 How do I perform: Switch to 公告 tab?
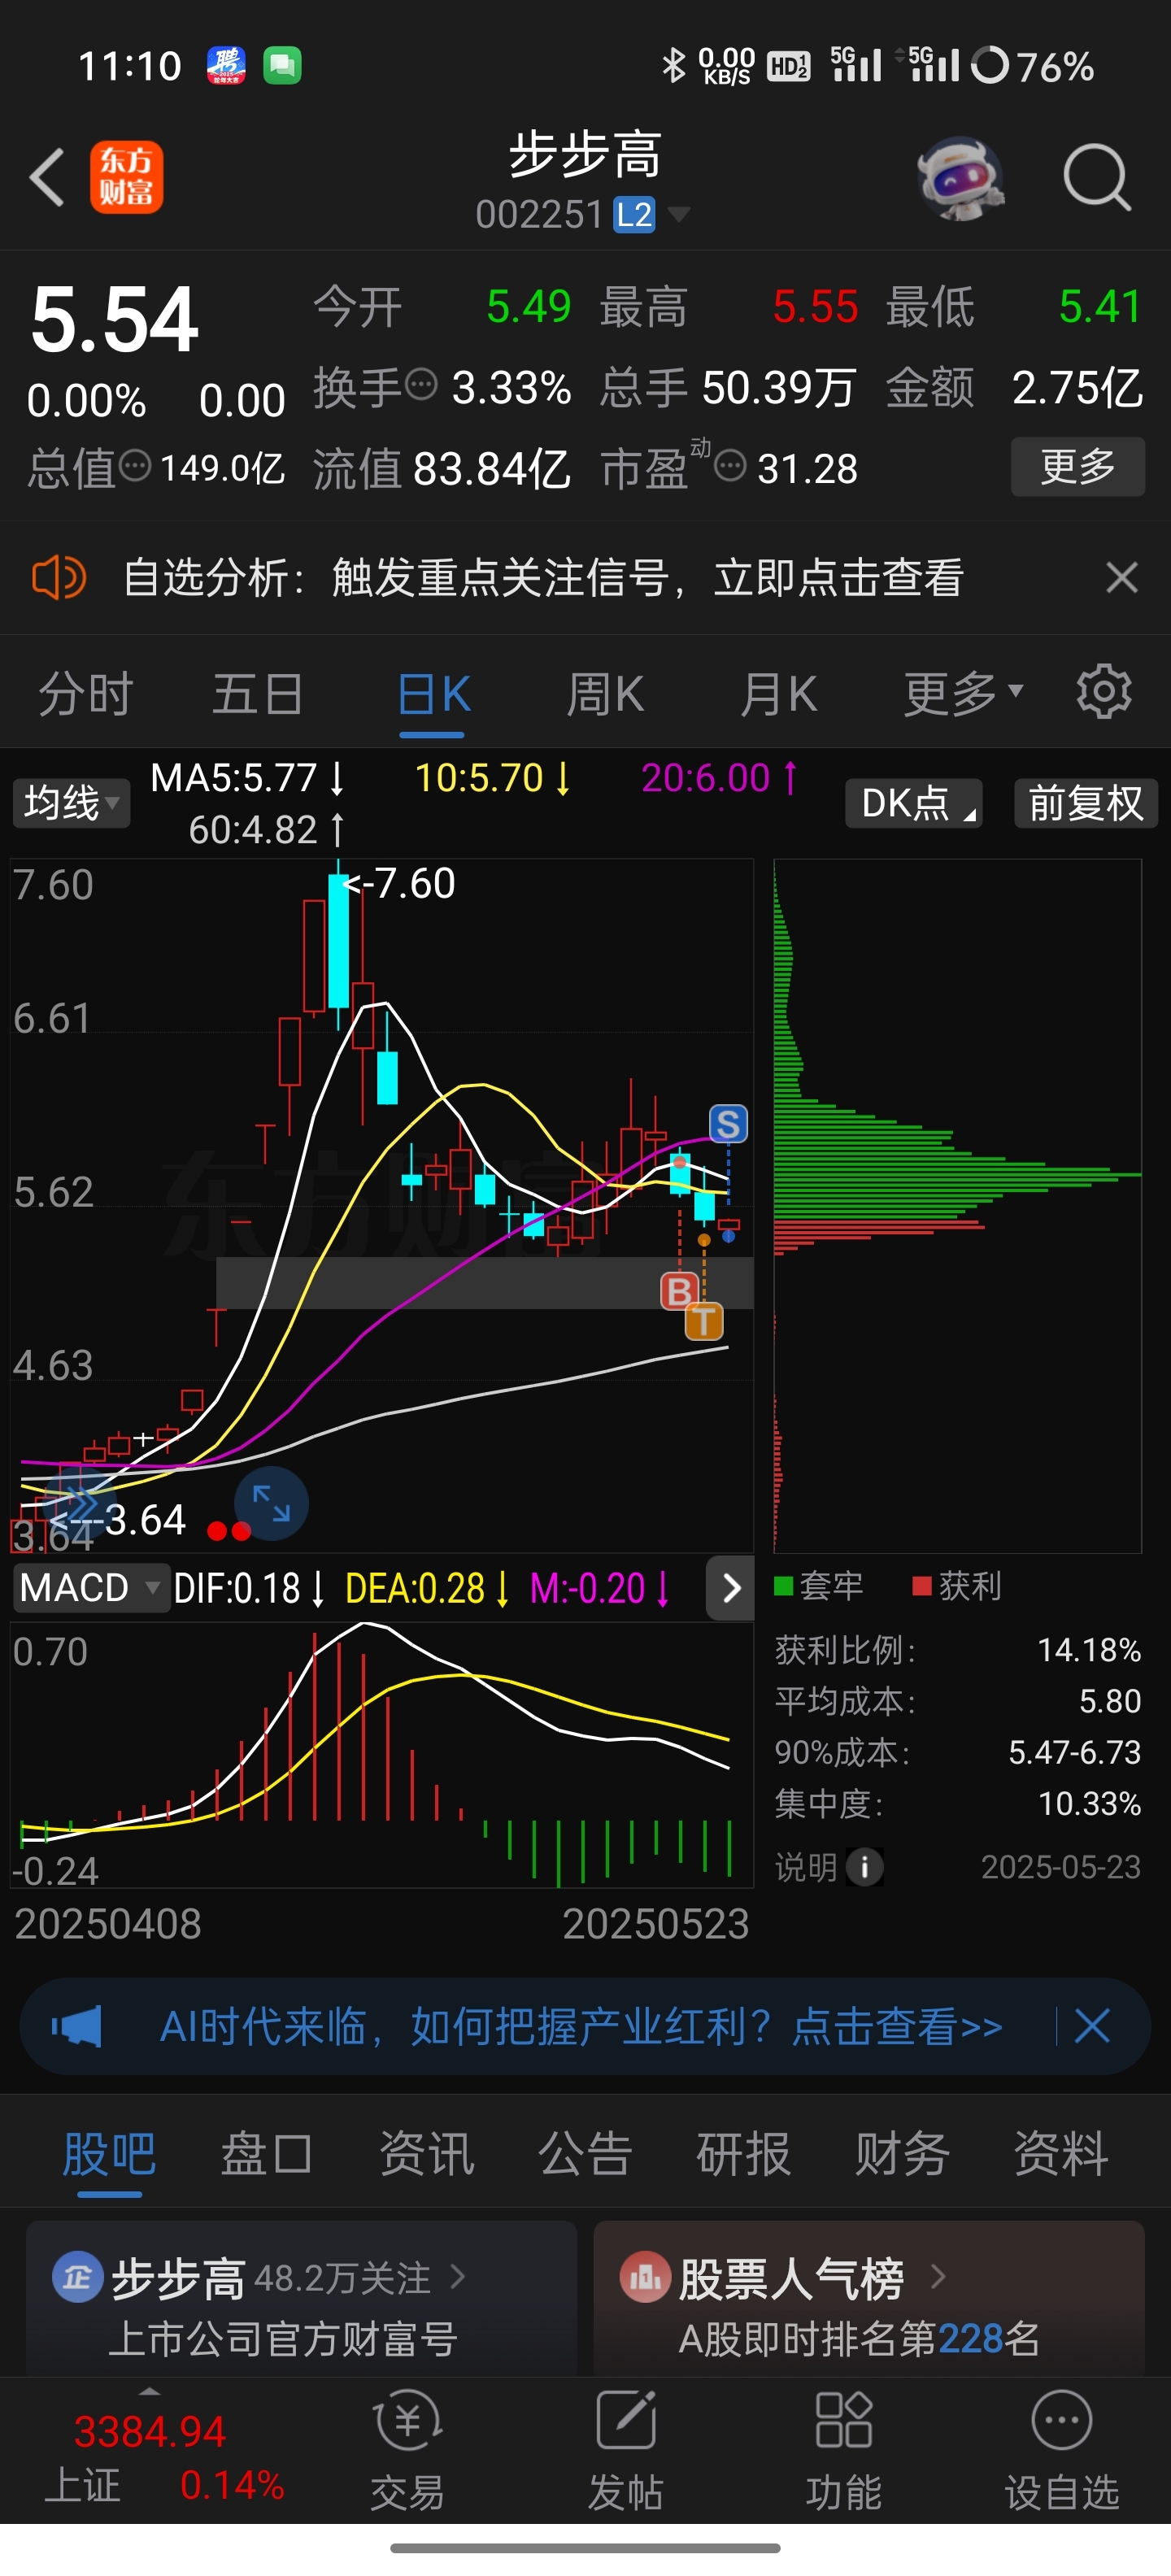tap(585, 2153)
